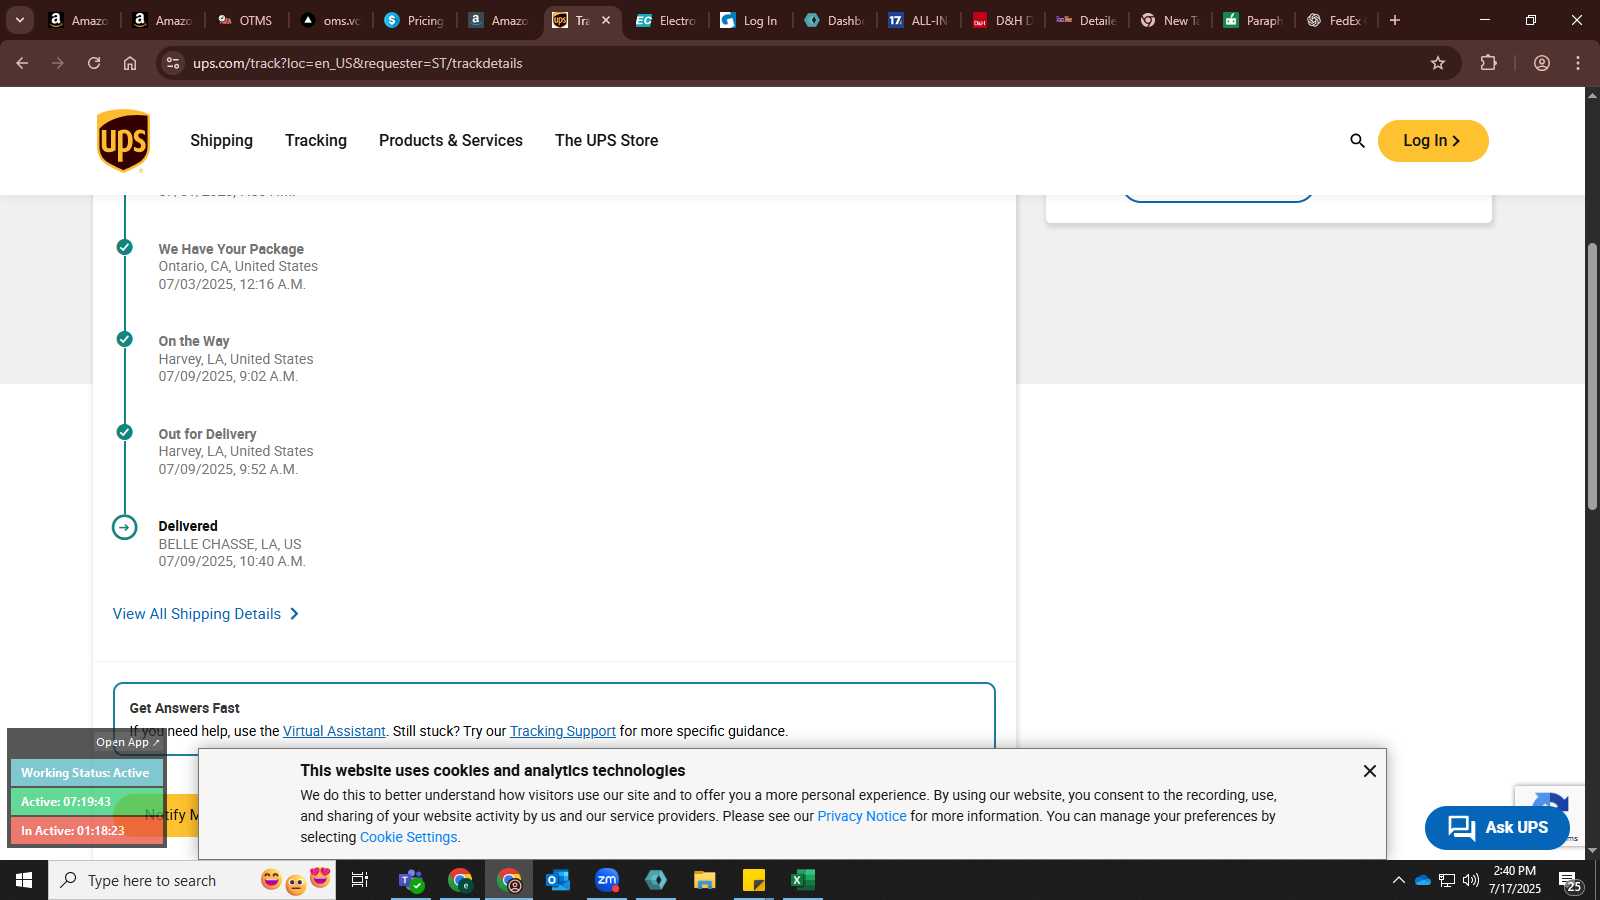1600x900 pixels.
Task: Open Sticky Notes from taskbar
Action: coord(754,880)
